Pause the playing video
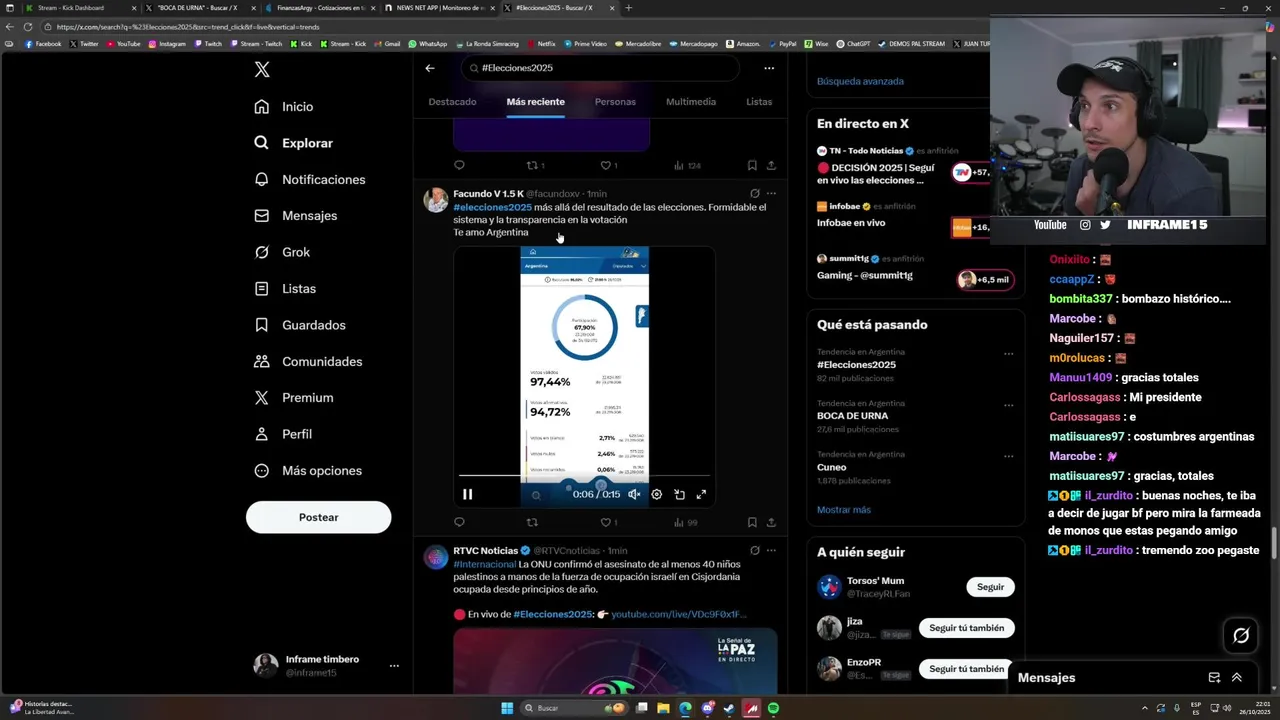 [467, 494]
